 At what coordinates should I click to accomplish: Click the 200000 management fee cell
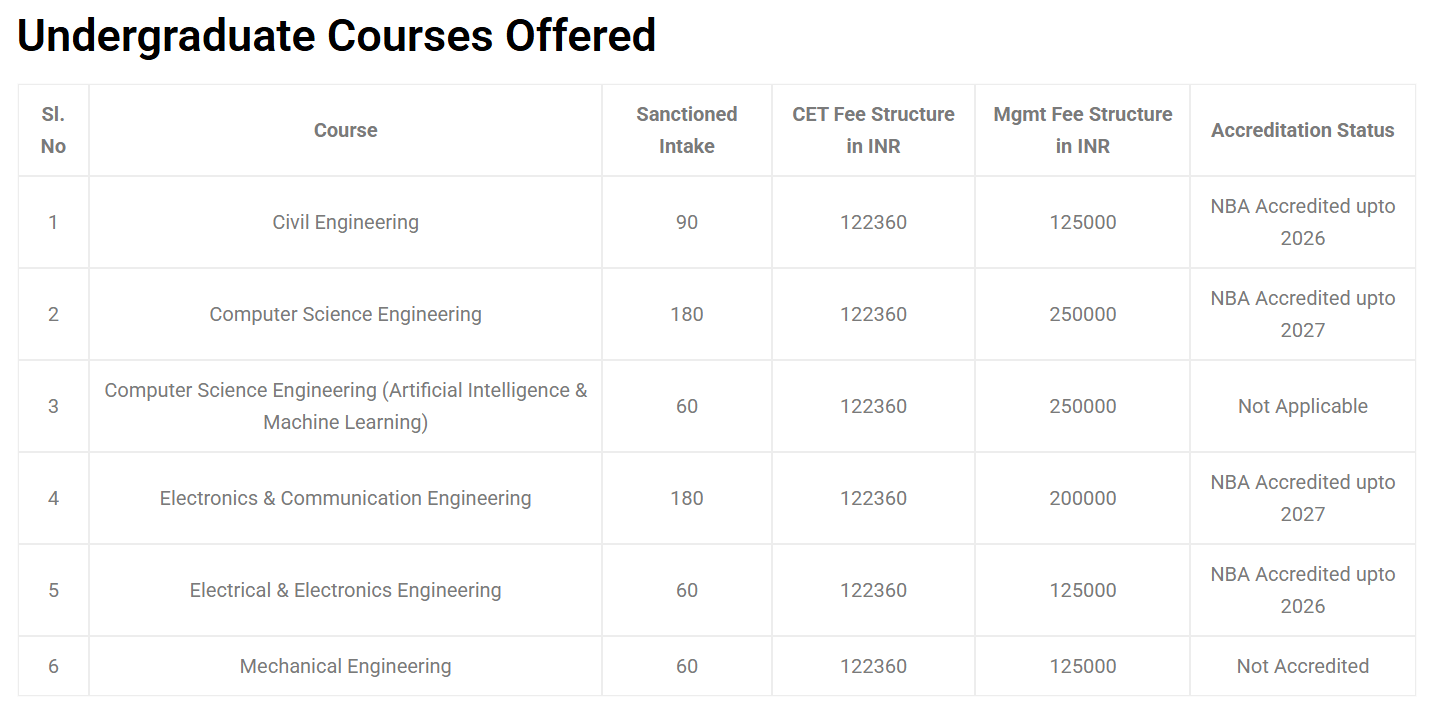pos(1082,498)
